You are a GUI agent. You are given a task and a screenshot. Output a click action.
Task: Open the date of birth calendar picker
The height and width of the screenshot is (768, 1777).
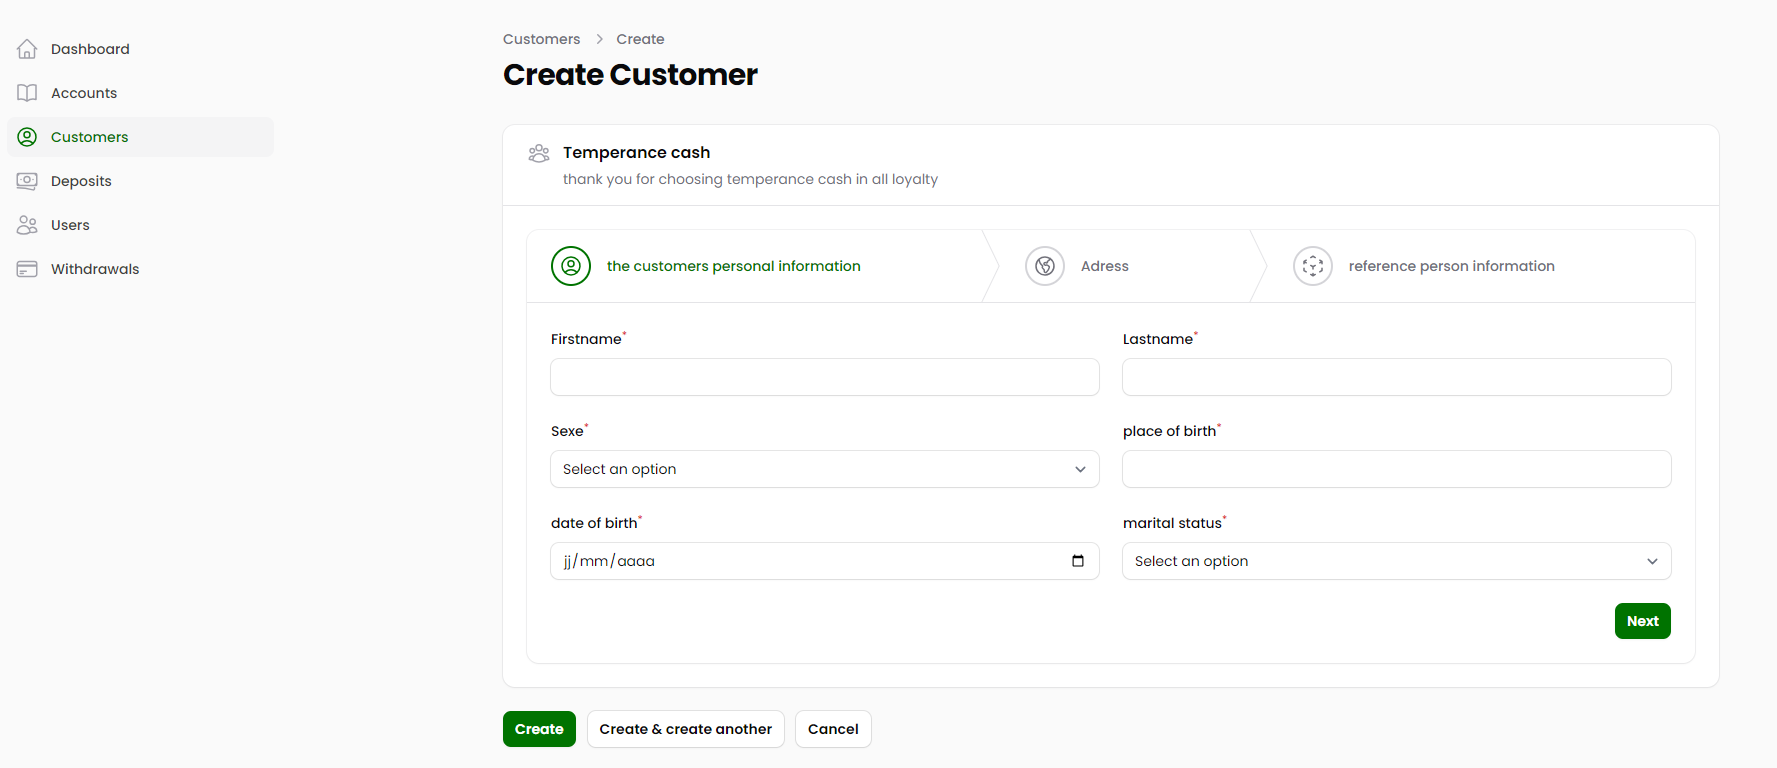pos(1078,561)
